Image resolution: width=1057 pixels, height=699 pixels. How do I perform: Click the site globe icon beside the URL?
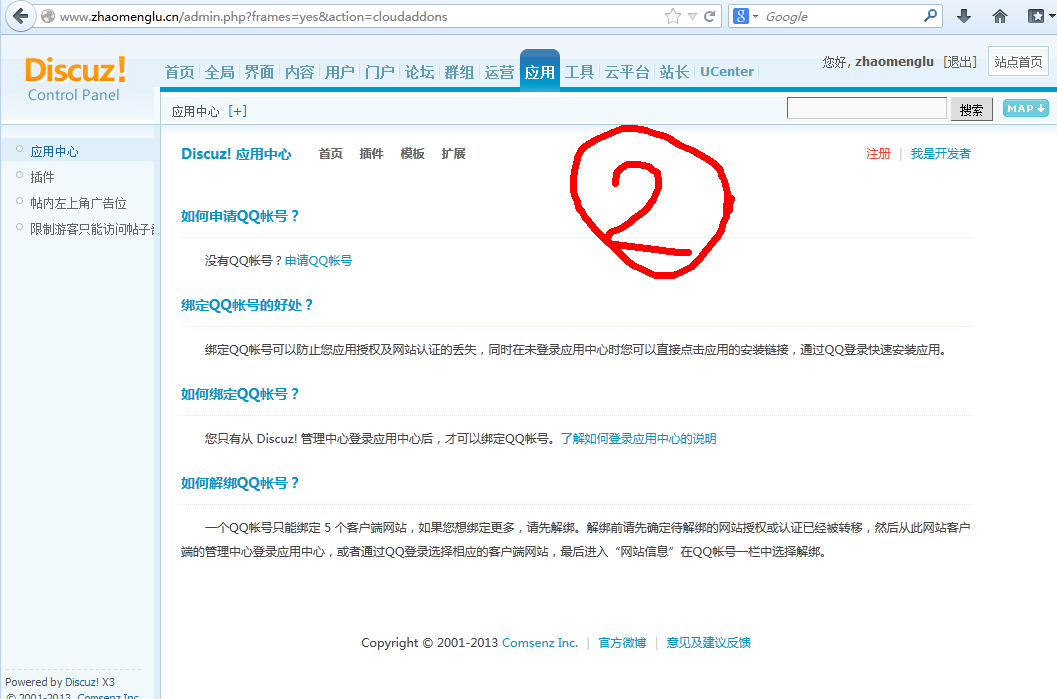[48, 16]
